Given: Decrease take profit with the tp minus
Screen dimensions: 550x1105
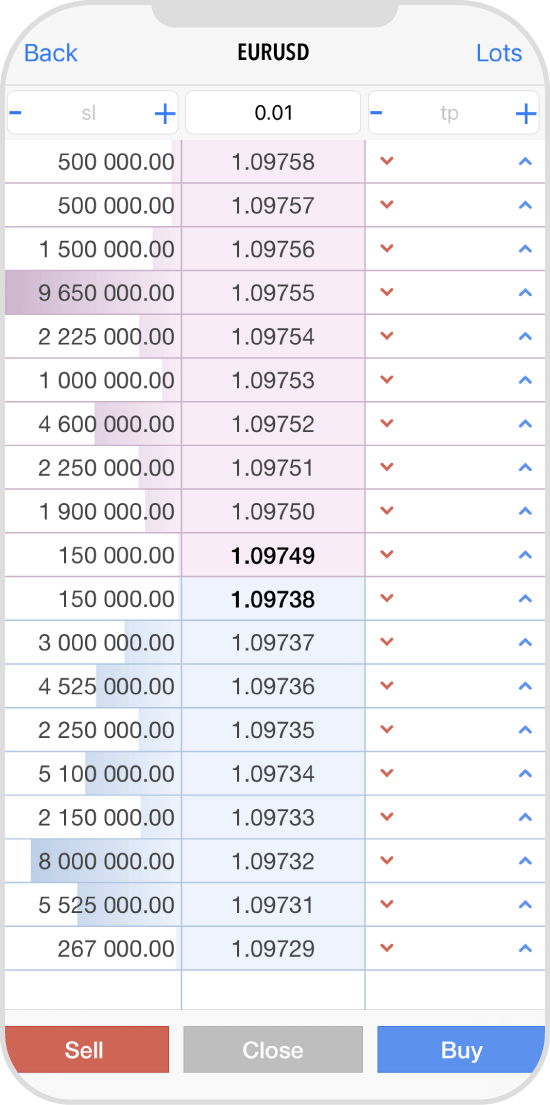Looking at the screenshot, I should pyautogui.click(x=377, y=112).
